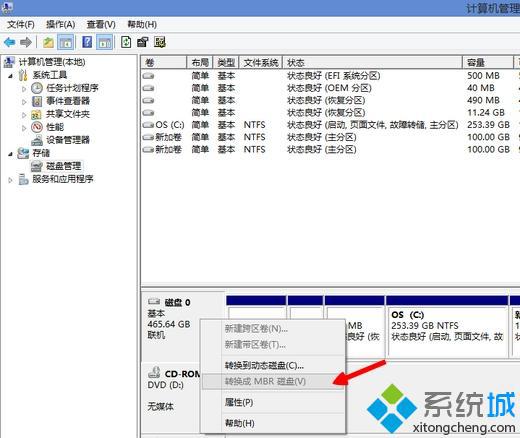Click the 计算机管理(本地) root icon
520x438 pixels.
tap(9, 62)
